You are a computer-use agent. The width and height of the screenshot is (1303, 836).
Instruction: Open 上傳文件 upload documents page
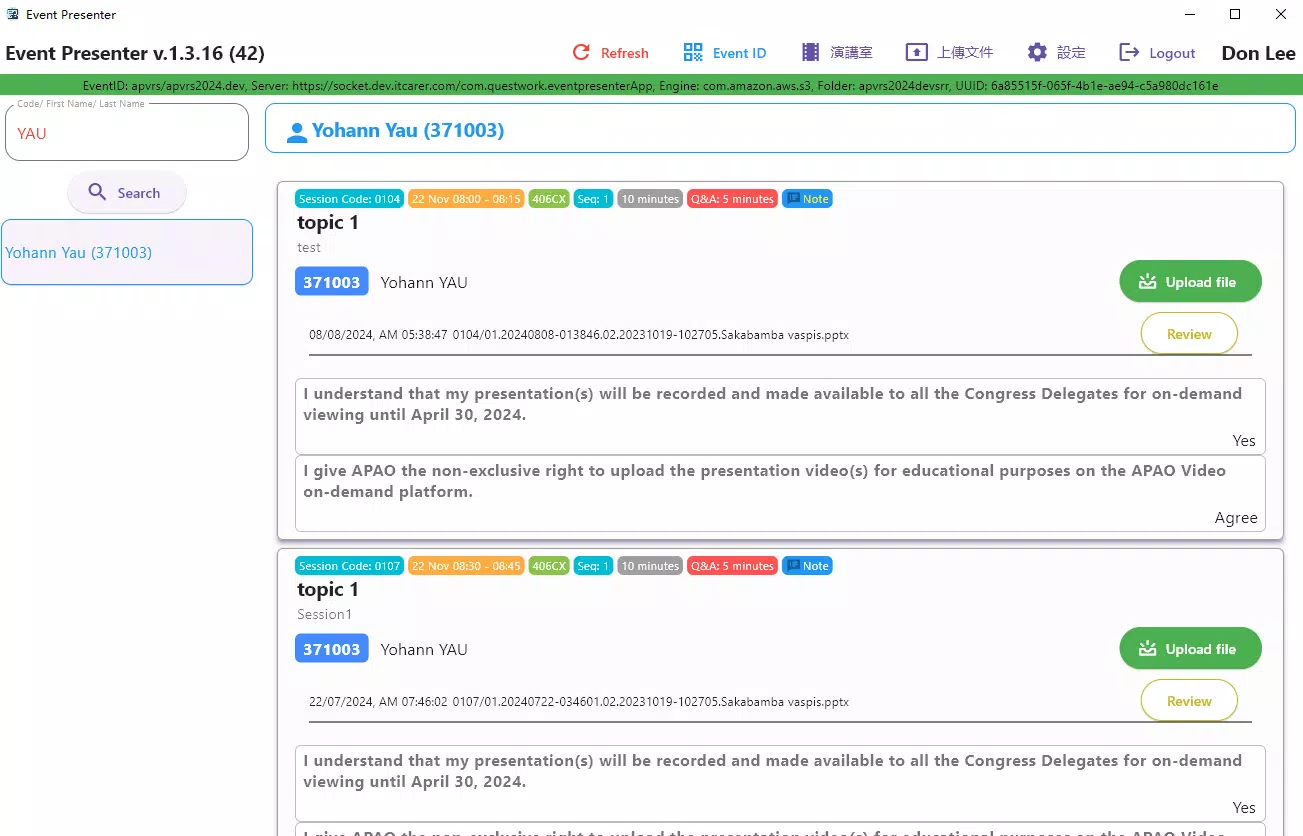pyautogui.click(x=949, y=53)
